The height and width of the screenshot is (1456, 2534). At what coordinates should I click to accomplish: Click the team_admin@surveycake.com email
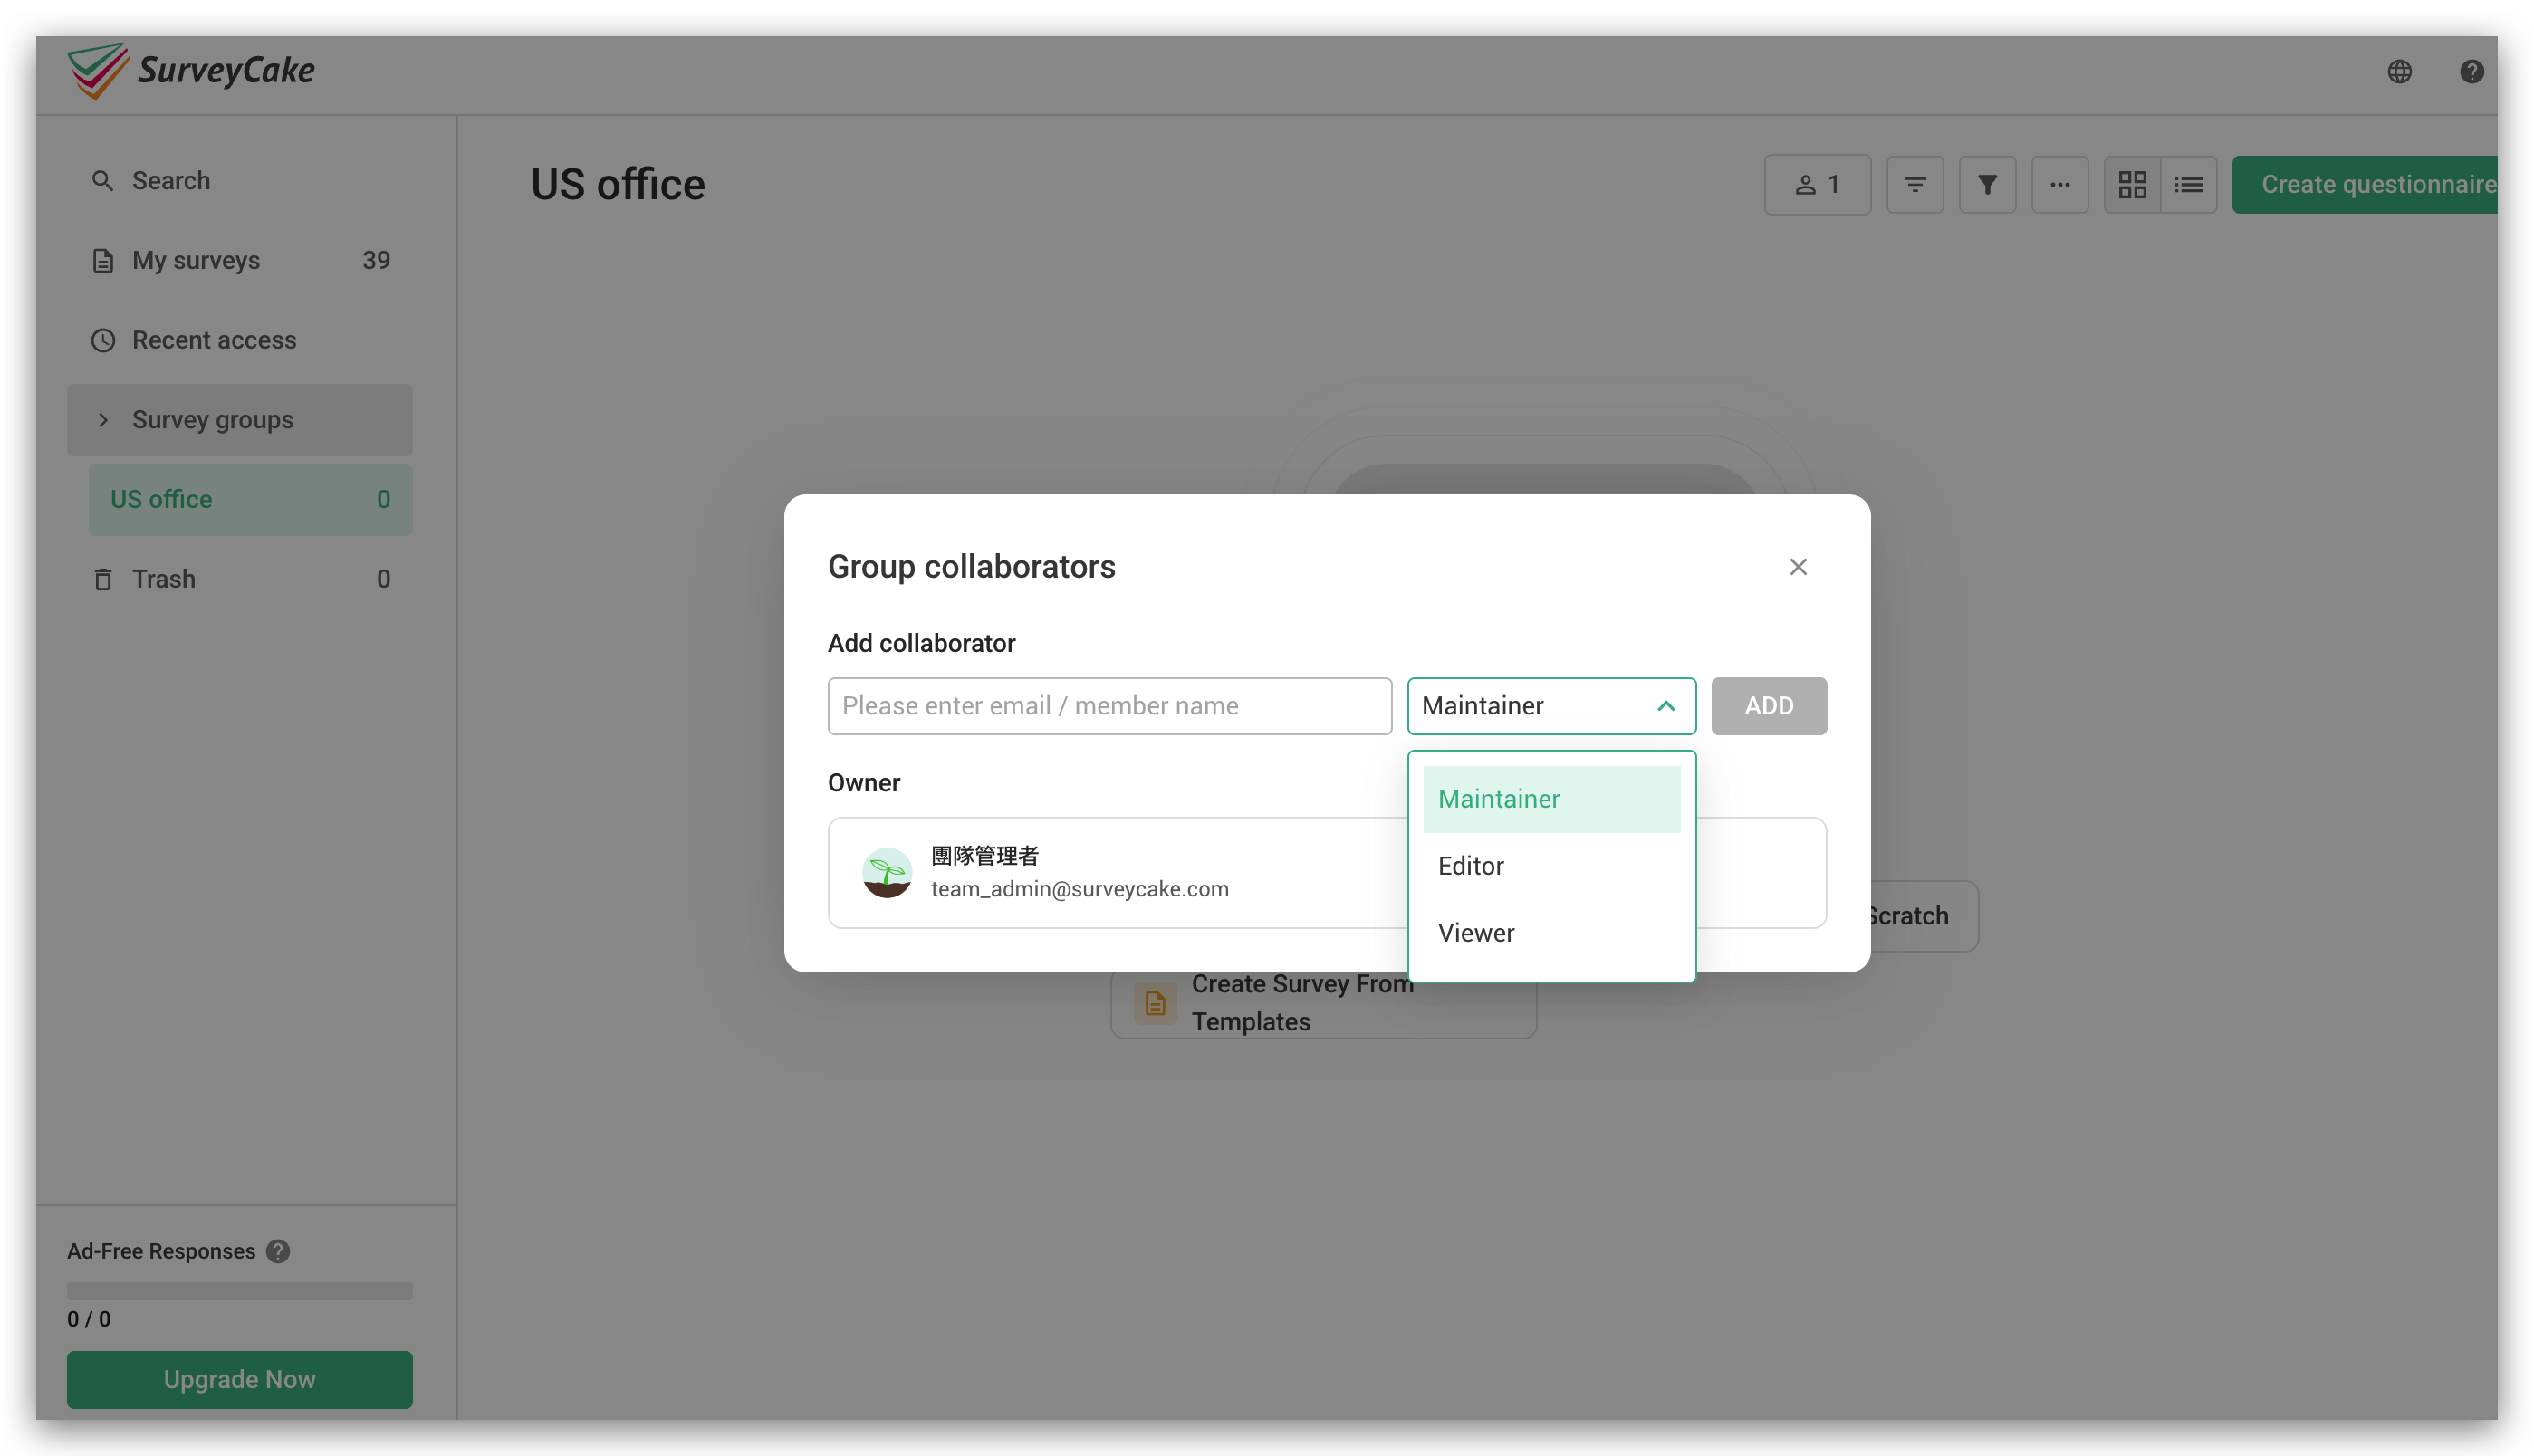(1079, 889)
